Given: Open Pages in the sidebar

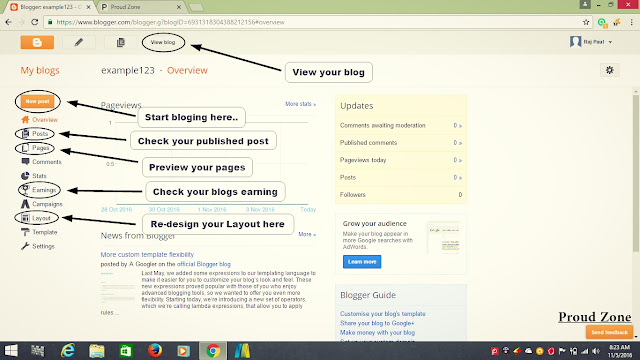Looking at the screenshot, I should [36, 148].
